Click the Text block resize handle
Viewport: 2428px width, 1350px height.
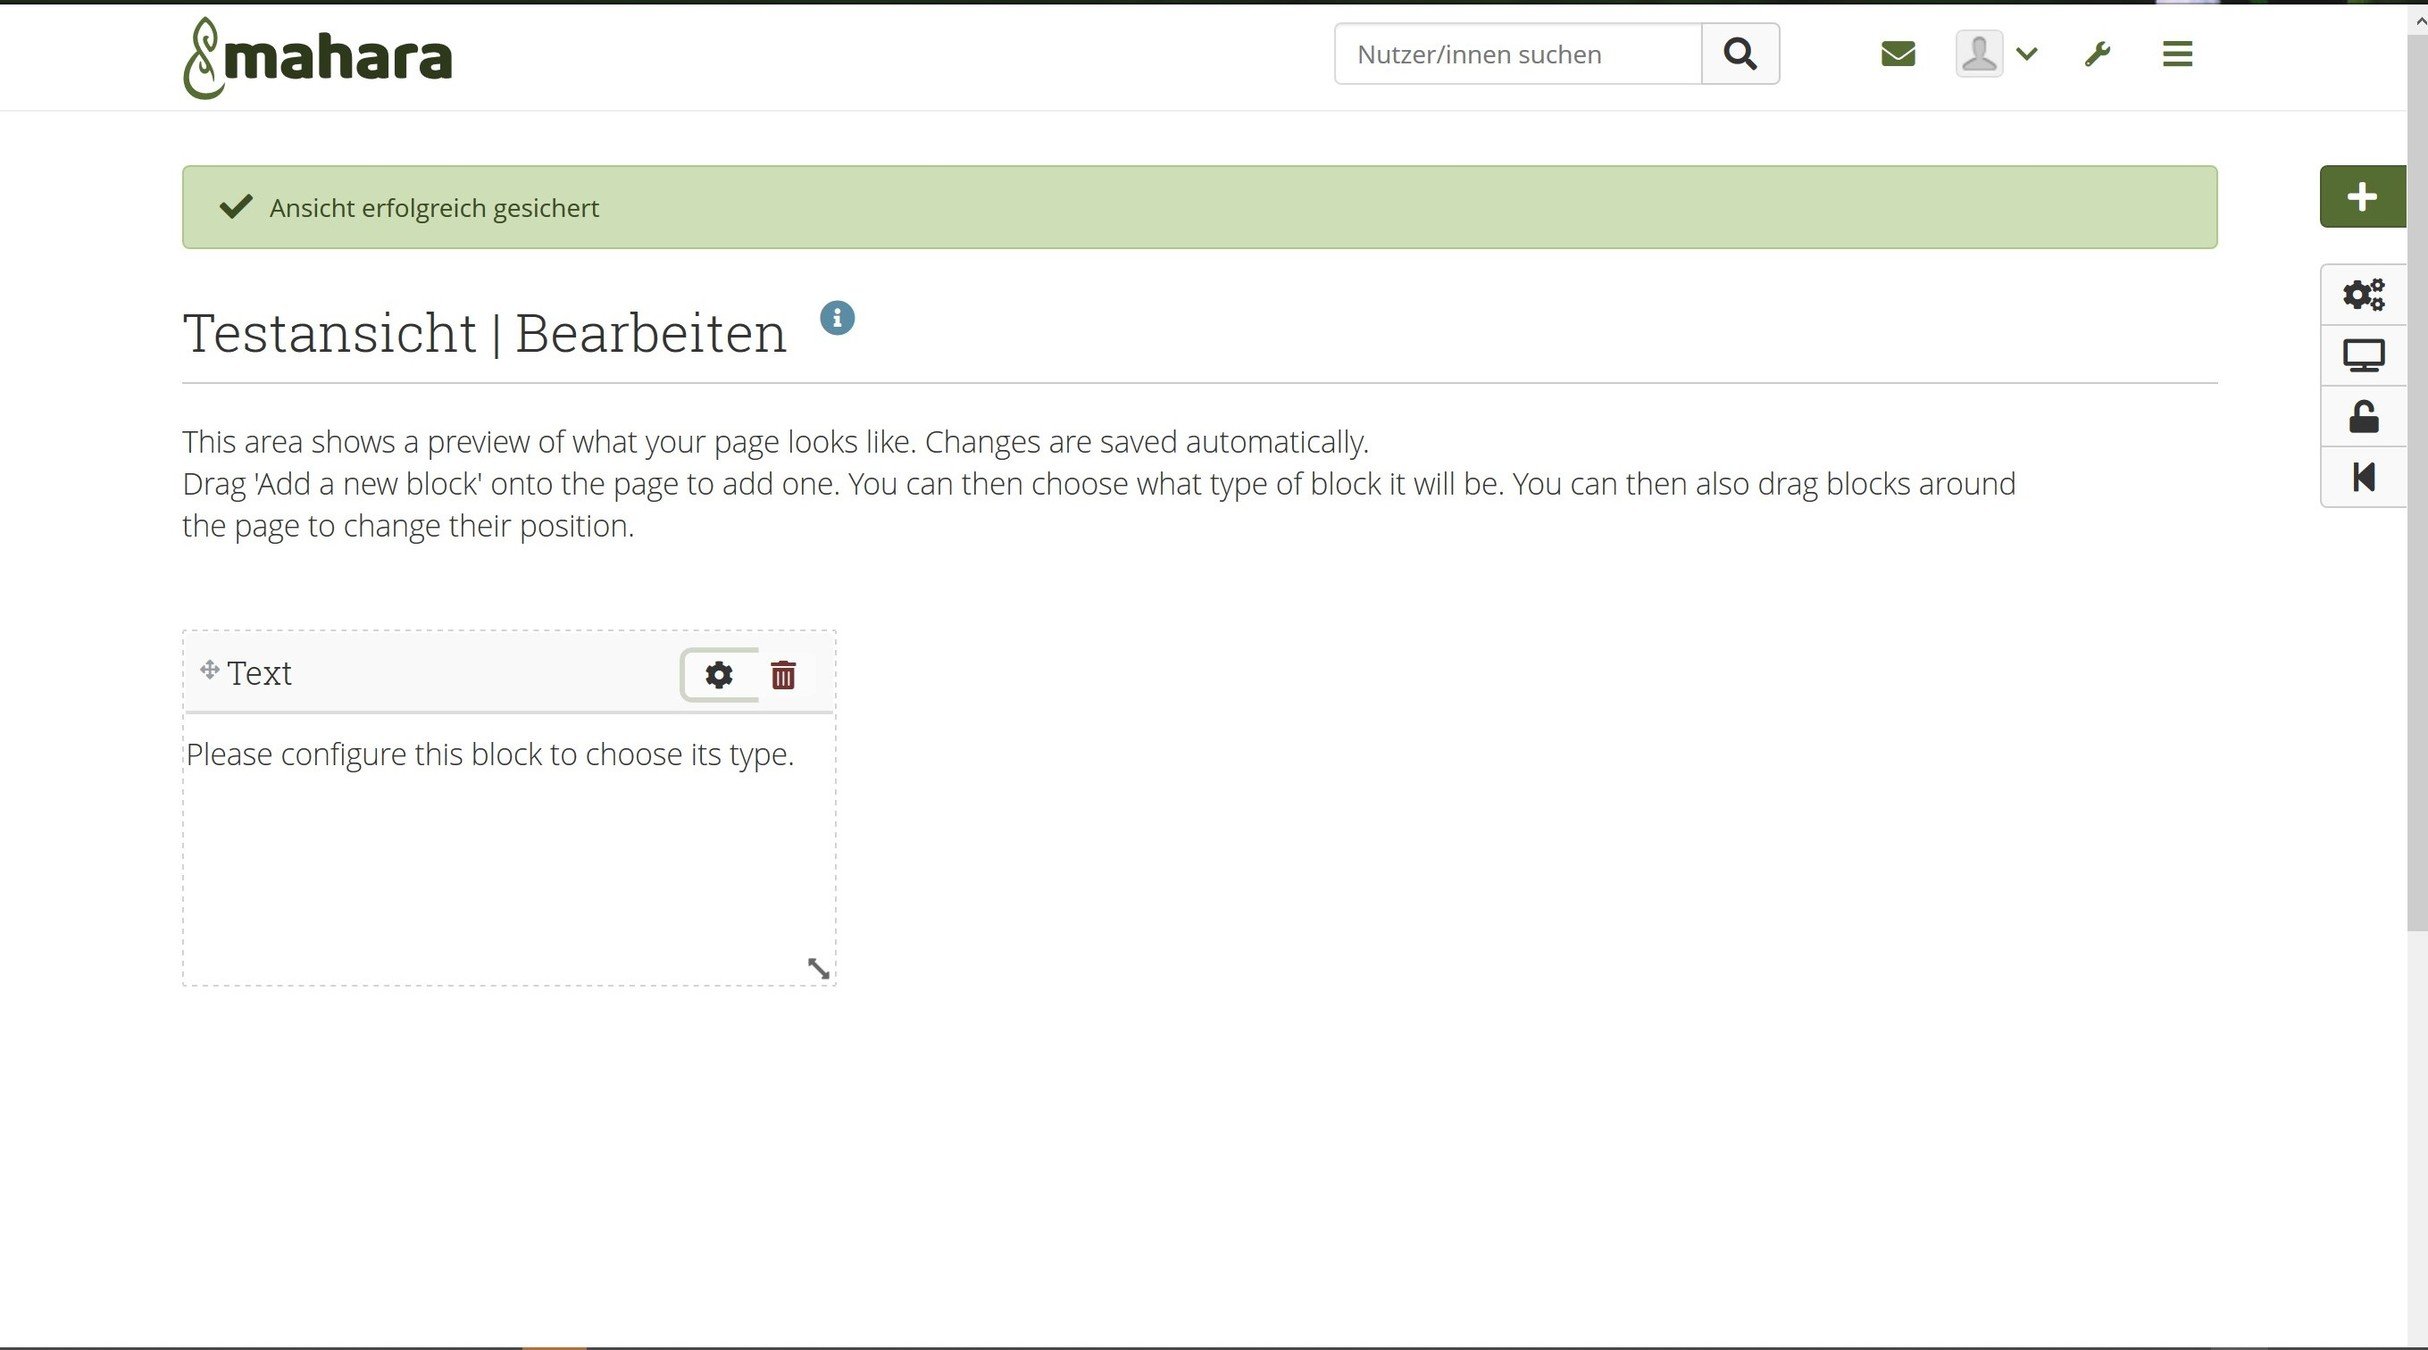818,968
